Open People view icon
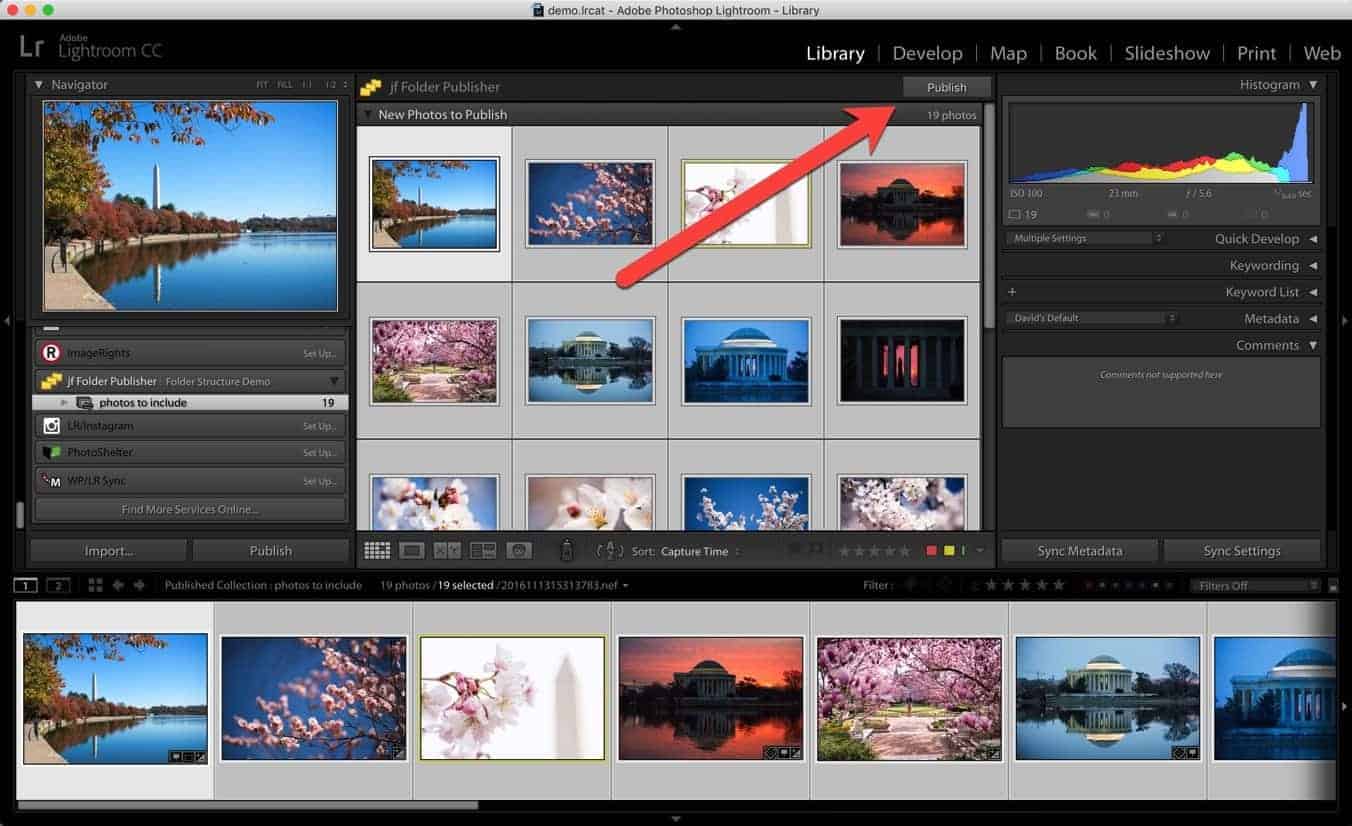 [x=519, y=551]
